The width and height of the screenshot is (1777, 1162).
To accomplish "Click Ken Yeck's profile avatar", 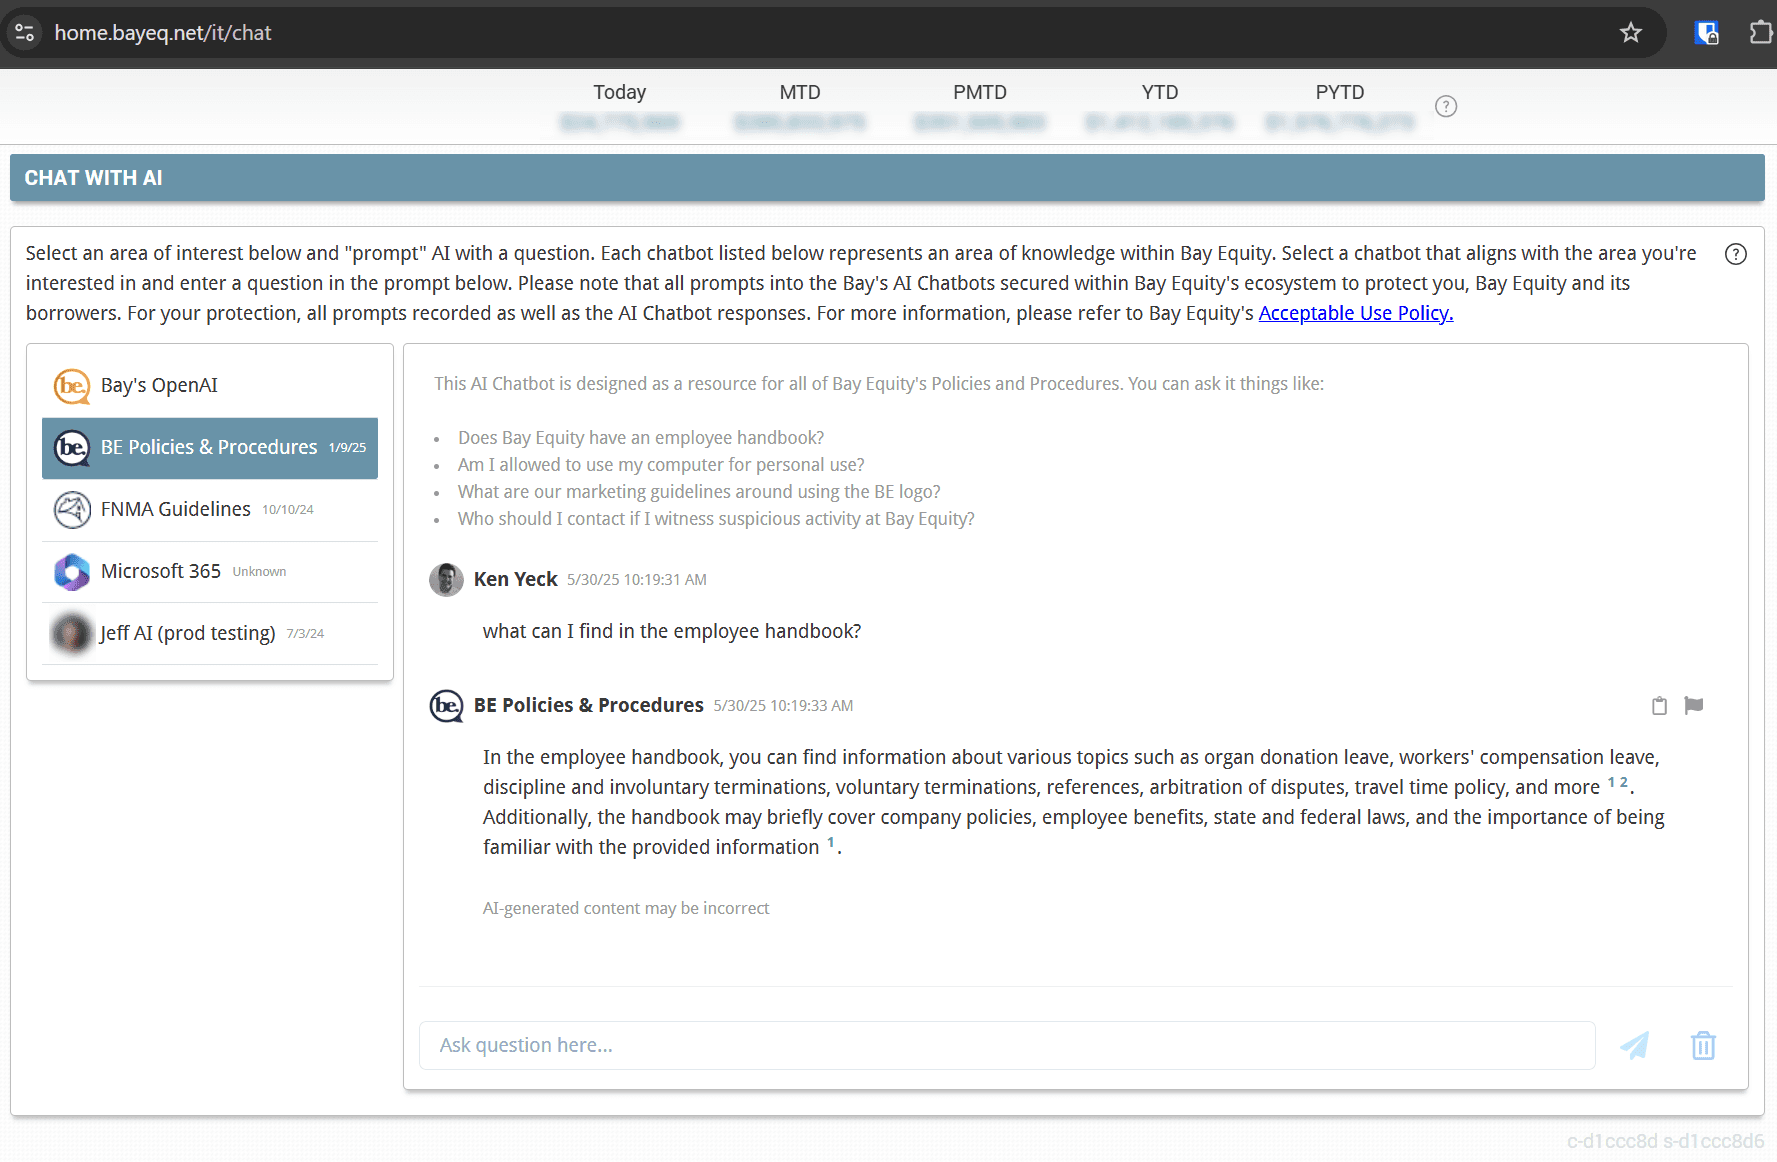I will coord(446,580).
